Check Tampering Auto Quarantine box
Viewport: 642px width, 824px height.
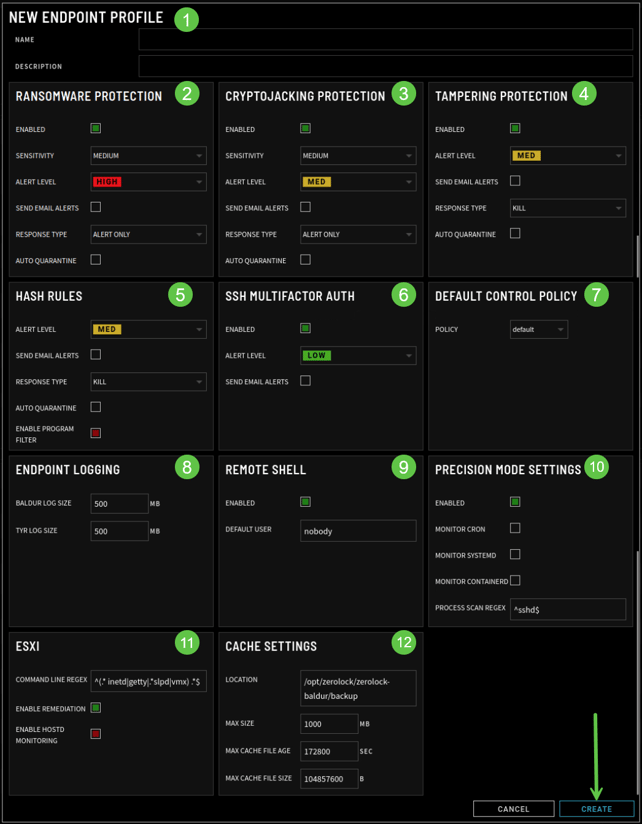[x=515, y=233]
